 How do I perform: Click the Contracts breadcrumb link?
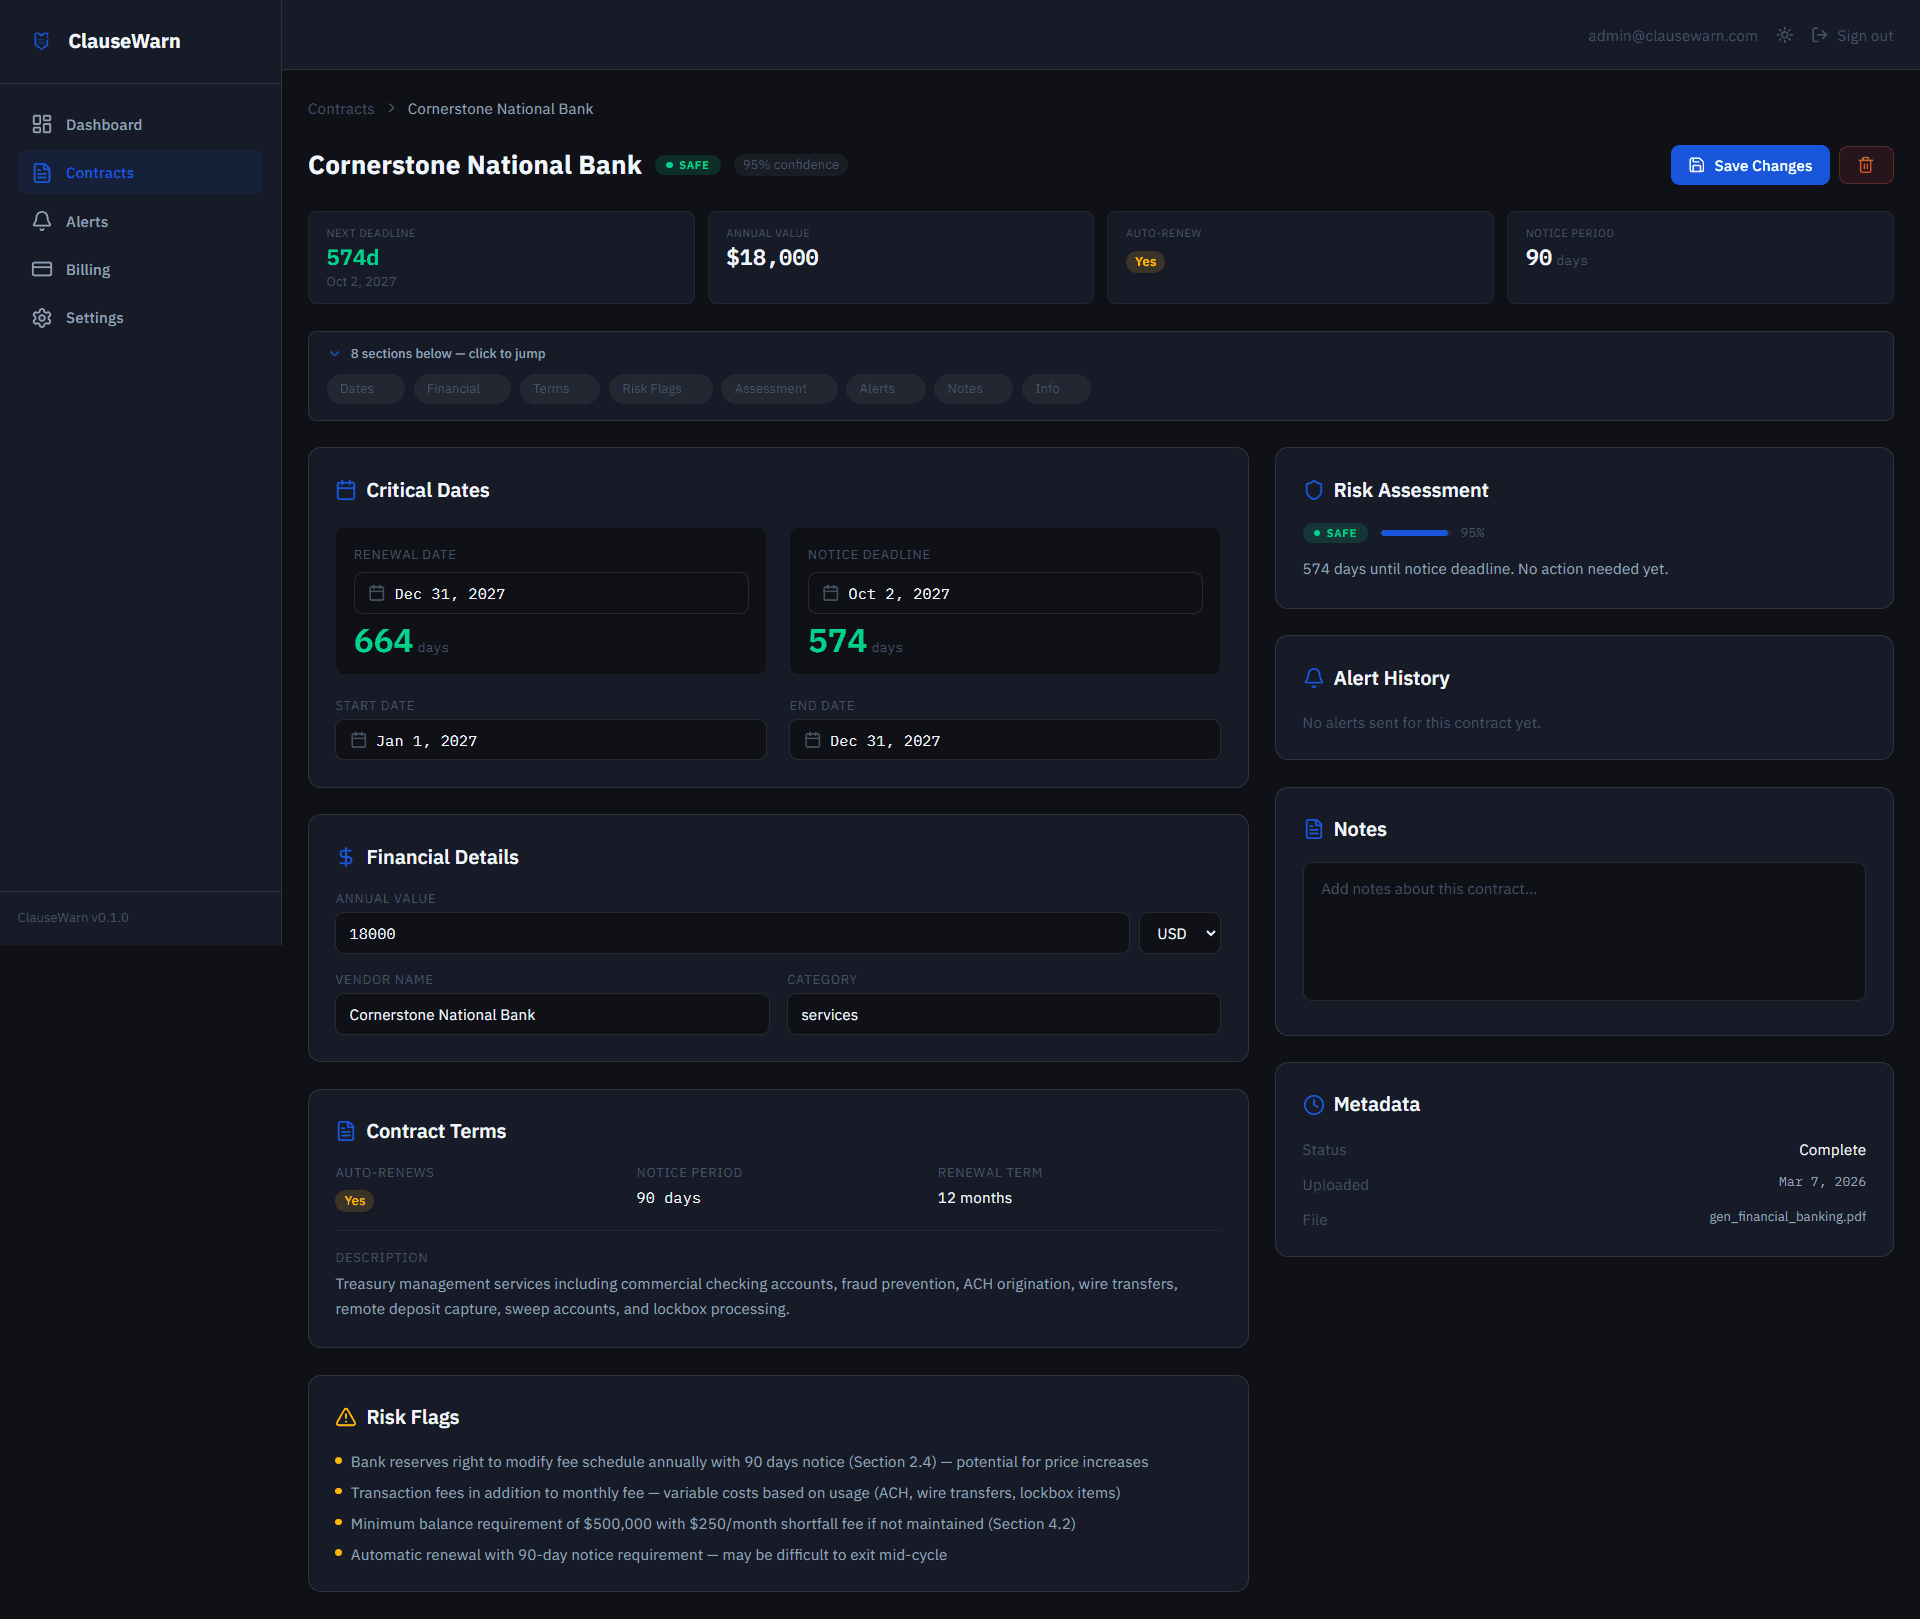pos(341,109)
